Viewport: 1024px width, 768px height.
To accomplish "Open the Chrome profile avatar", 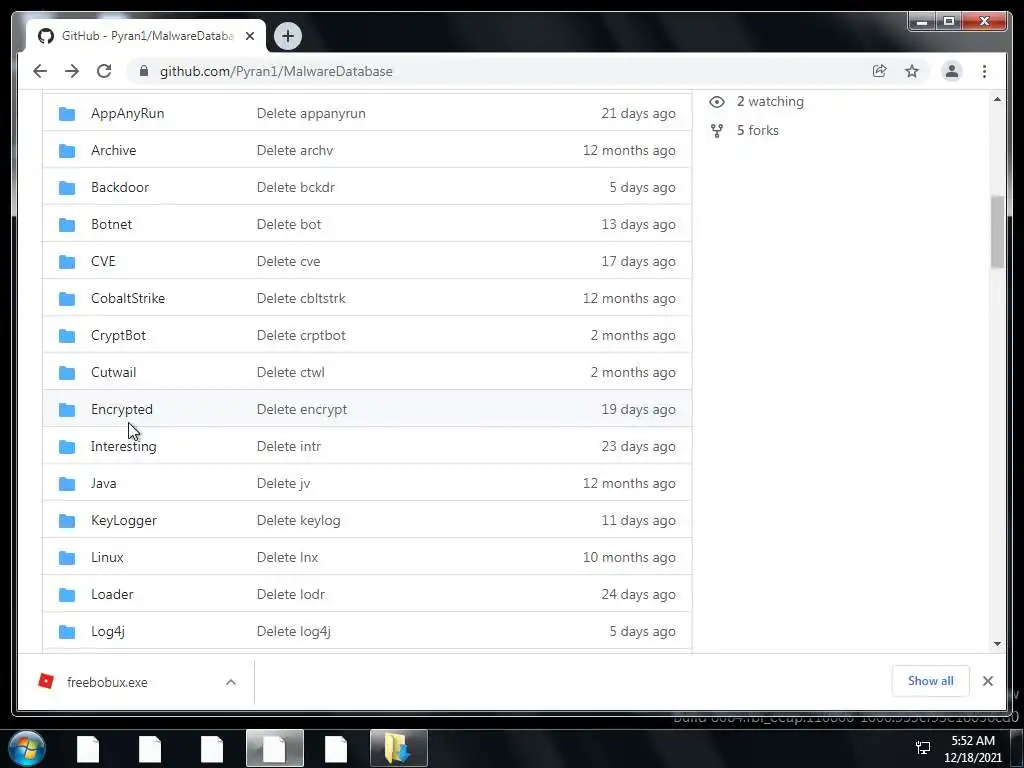I will [x=952, y=71].
